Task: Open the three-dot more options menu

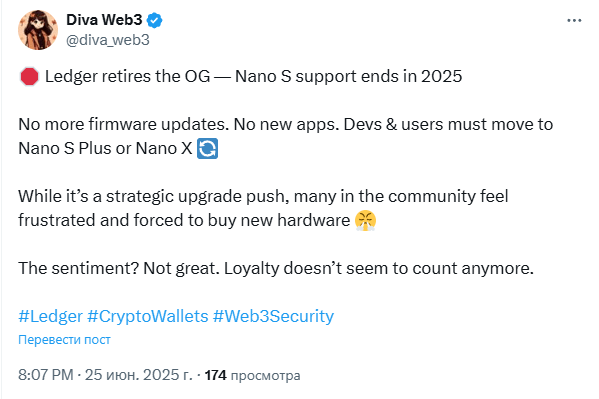Action: [x=574, y=20]
